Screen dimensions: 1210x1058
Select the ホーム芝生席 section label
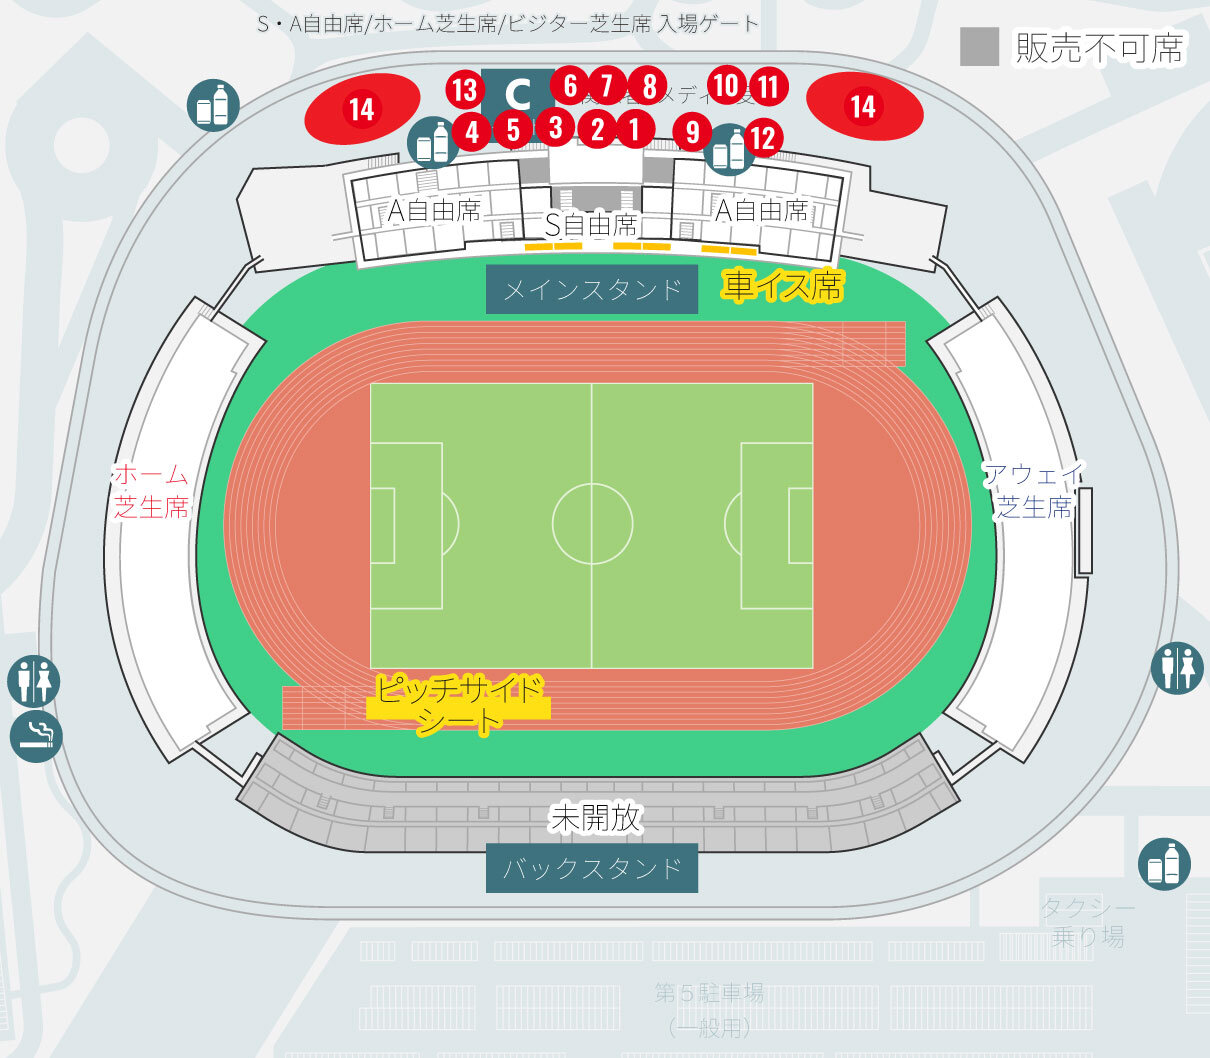[x=151, y=490]
